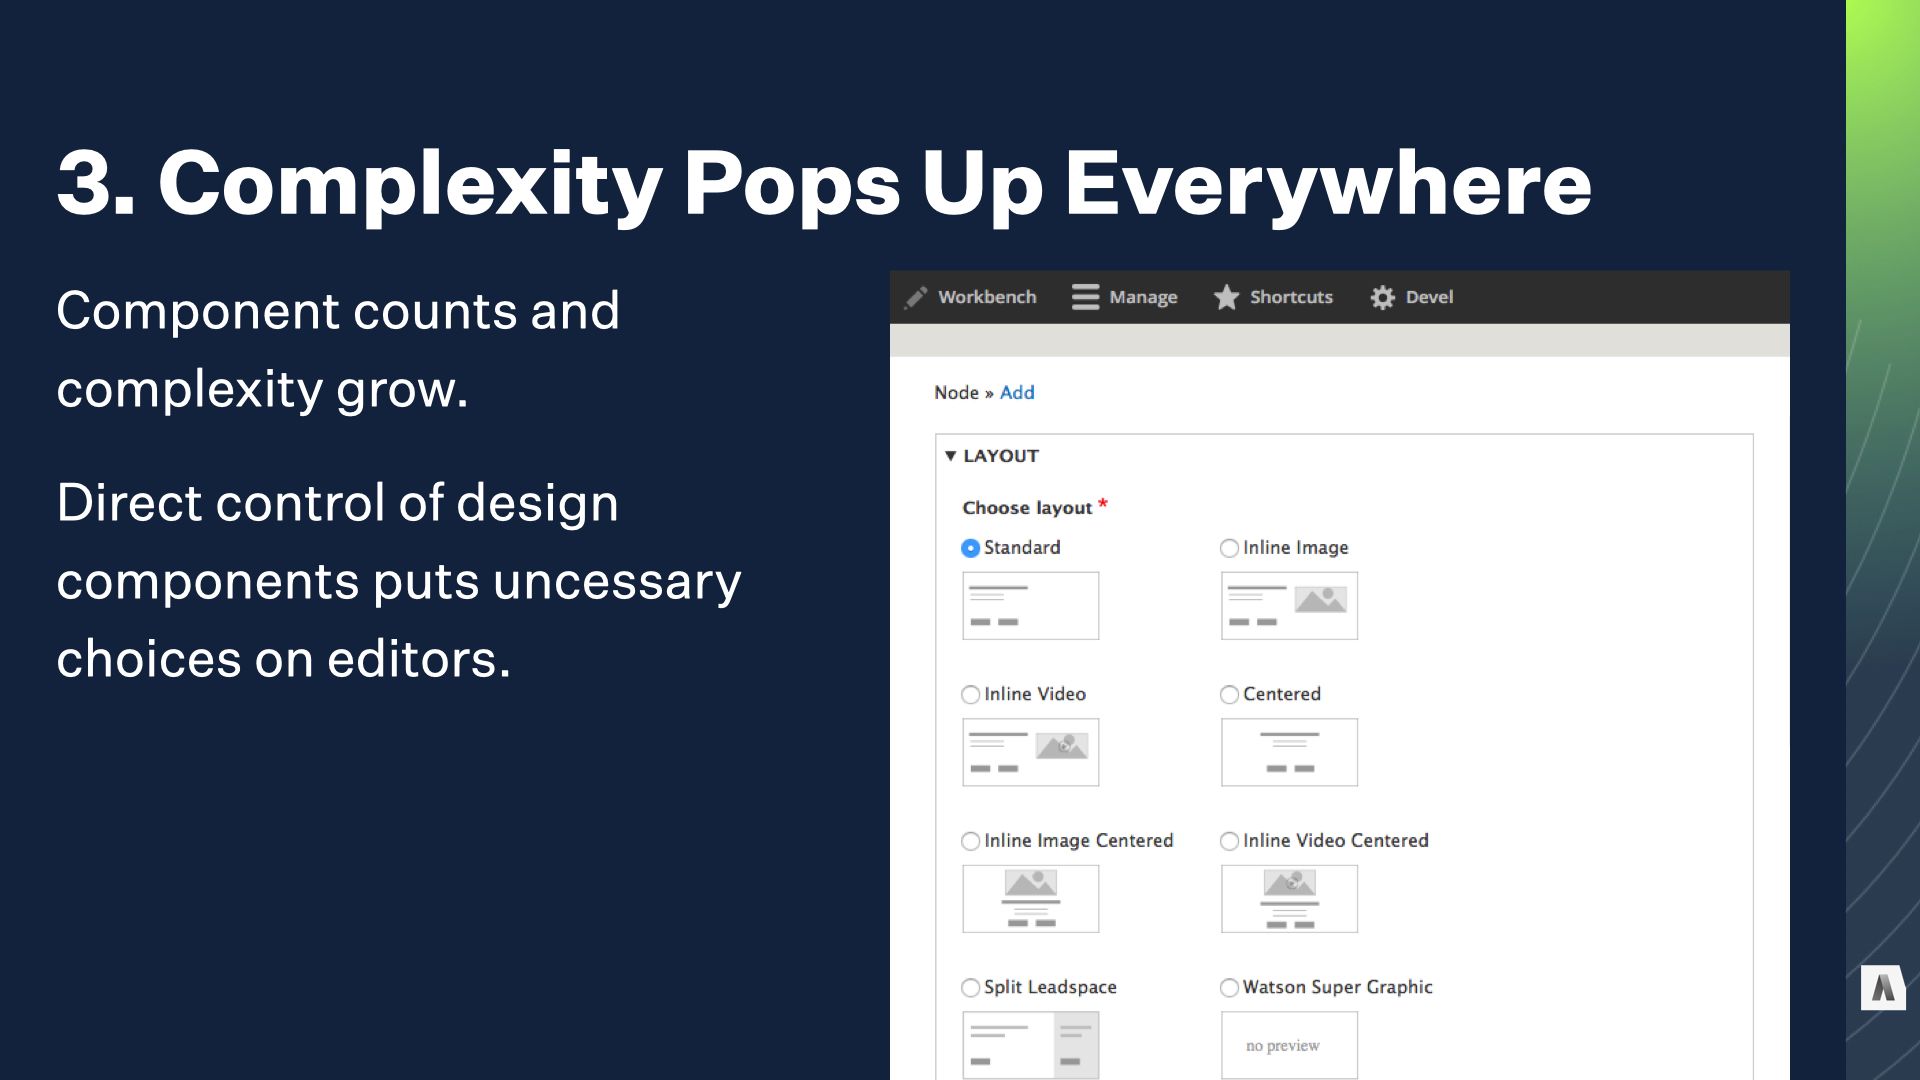Click the Add node link
Viewport: 1920px width, 1080px height.
pos(1015,392)
